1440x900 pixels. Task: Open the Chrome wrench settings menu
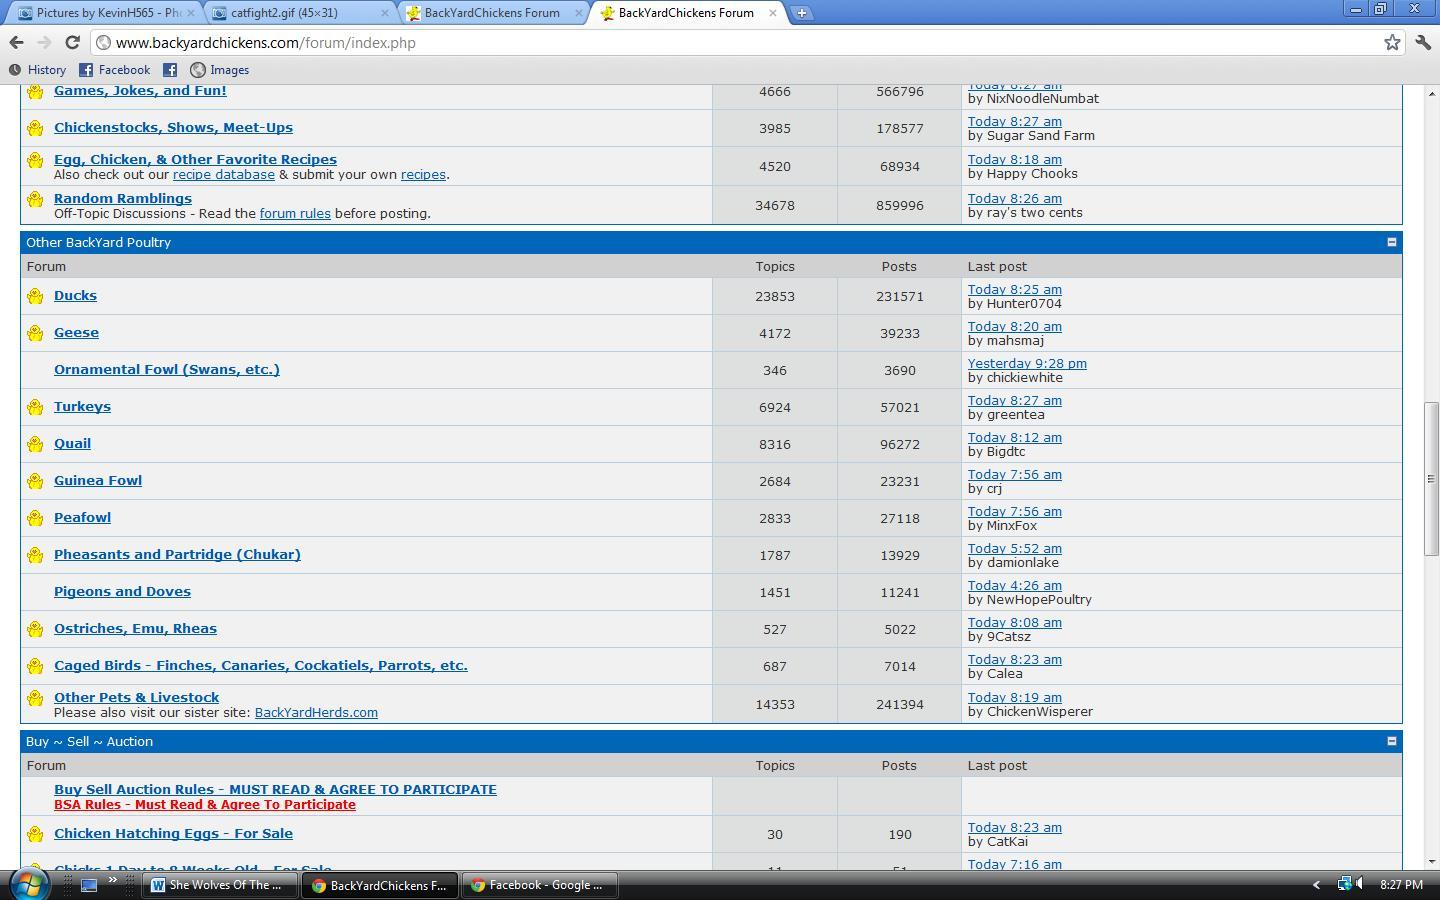click(x=1422, y=42)
